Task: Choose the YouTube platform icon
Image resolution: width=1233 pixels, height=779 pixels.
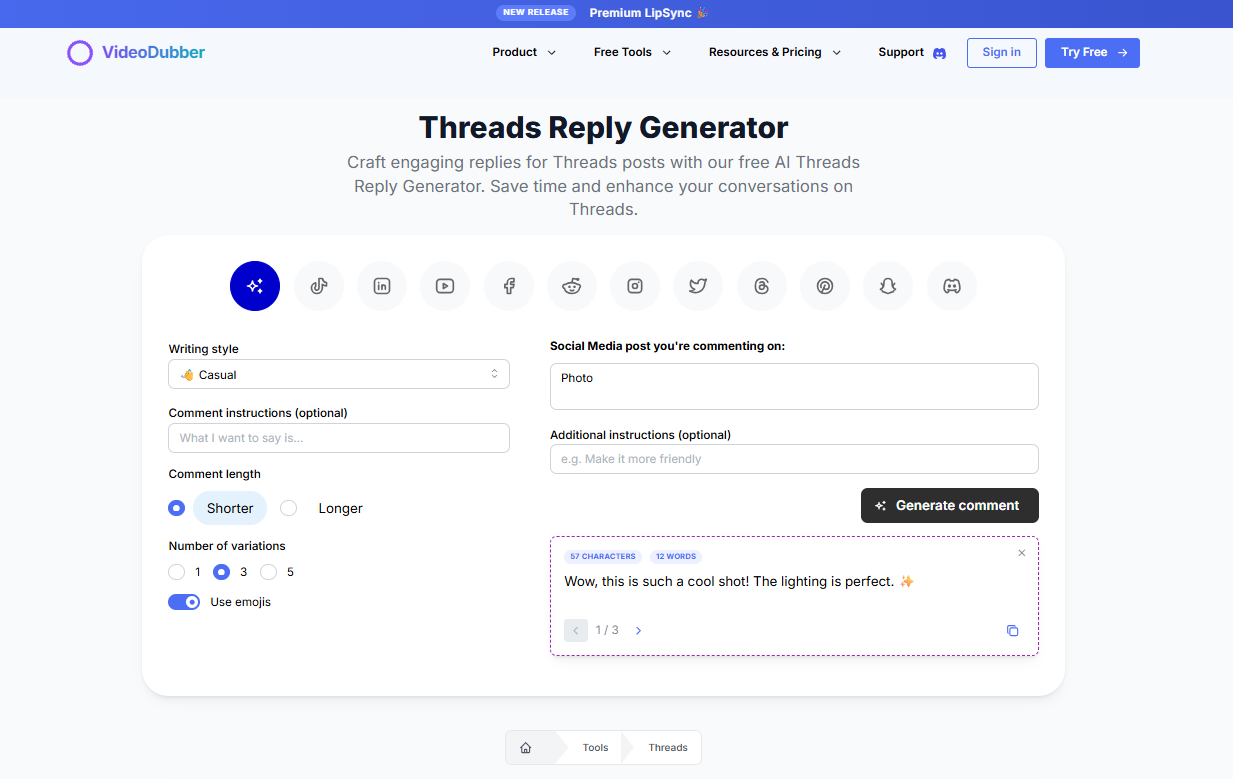Action: tap(445, 286)
